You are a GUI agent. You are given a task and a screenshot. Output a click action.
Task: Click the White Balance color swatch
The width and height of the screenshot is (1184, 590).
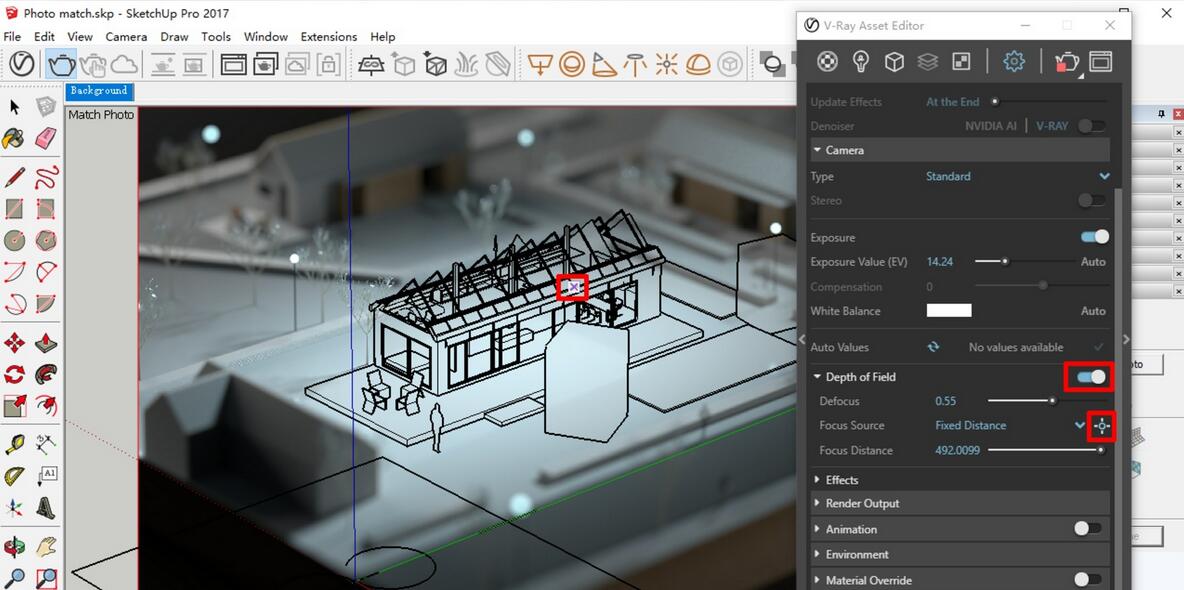(x=949, y=310)
